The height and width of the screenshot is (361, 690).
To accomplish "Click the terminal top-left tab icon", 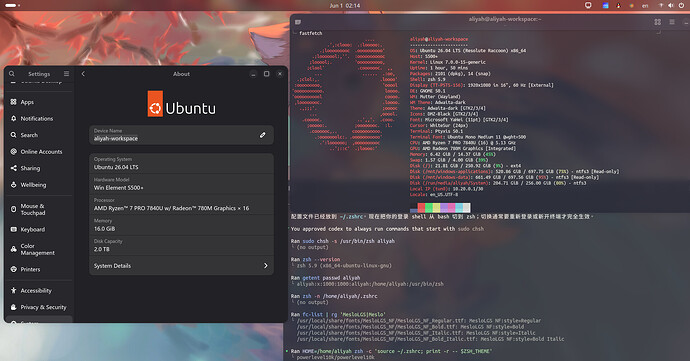I will (298, 22).
